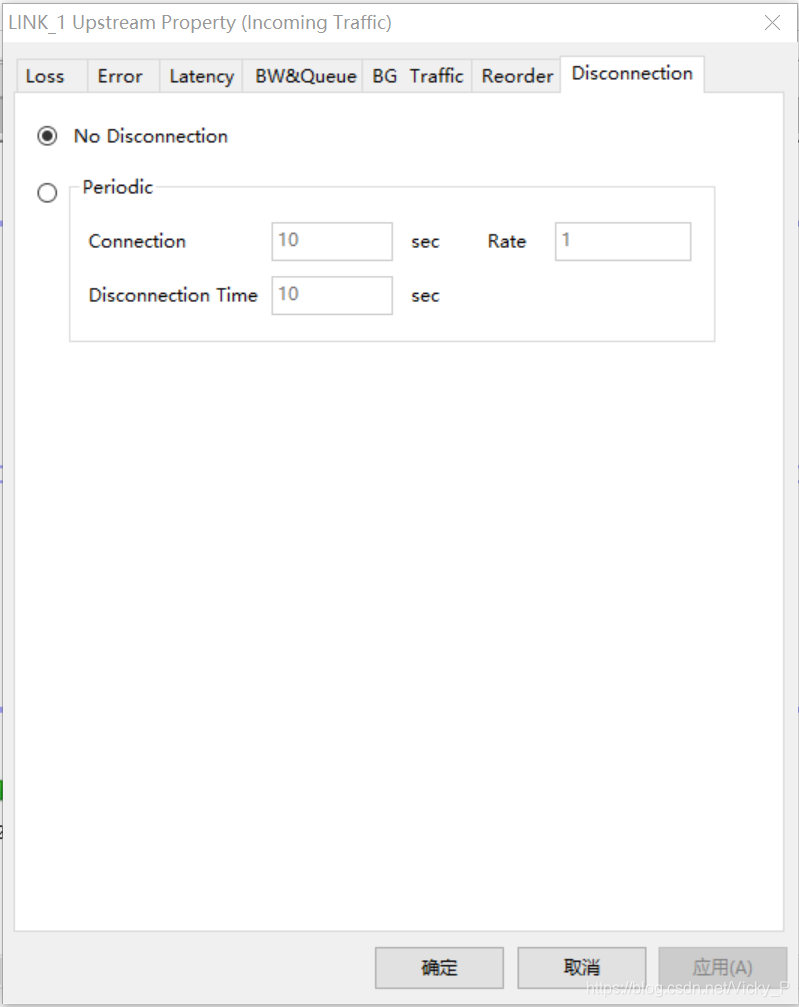
Task: Open the Error tab
Action: 123,76
